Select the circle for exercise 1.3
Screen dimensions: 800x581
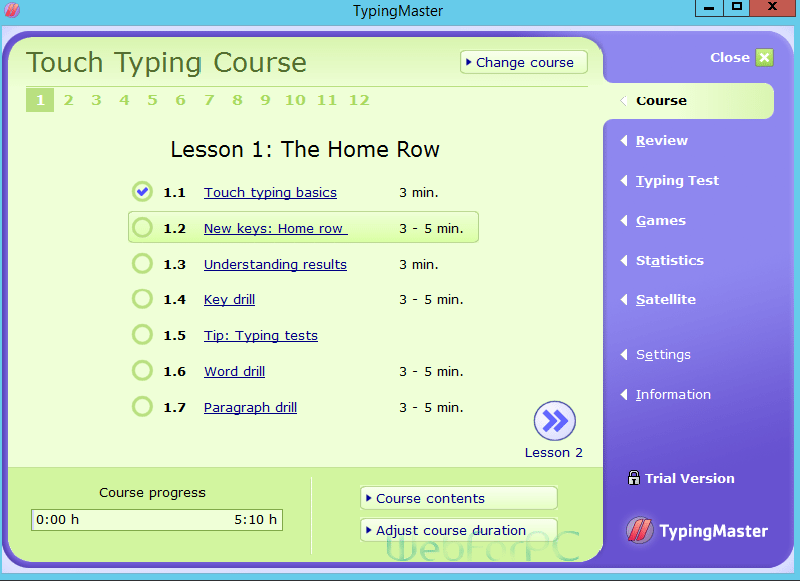142,264
